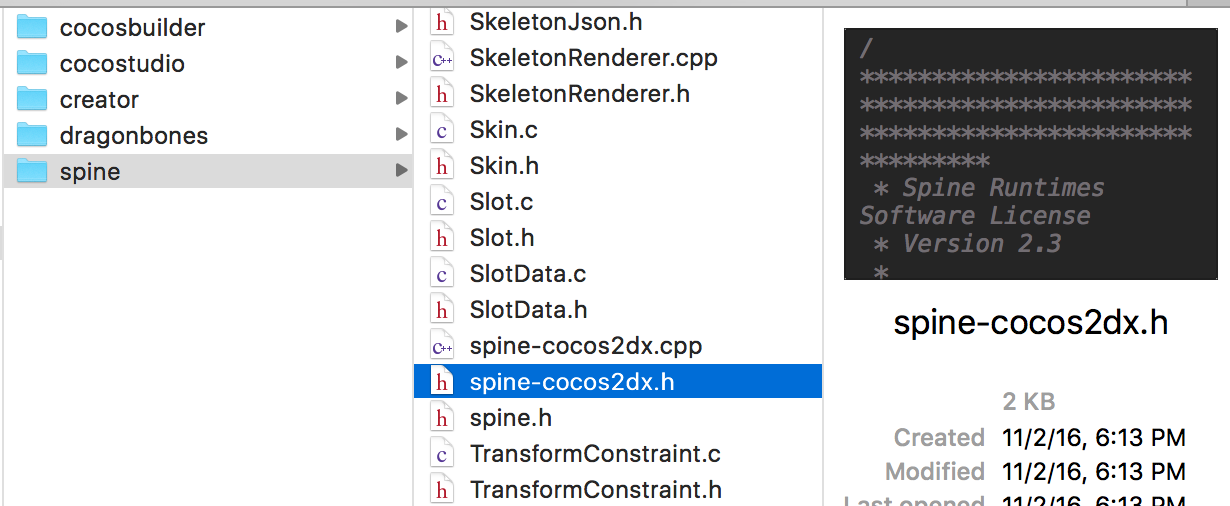Select SlotData.h file name
The height and width of the screenshot is (506, 1230).
click(529, 310)
